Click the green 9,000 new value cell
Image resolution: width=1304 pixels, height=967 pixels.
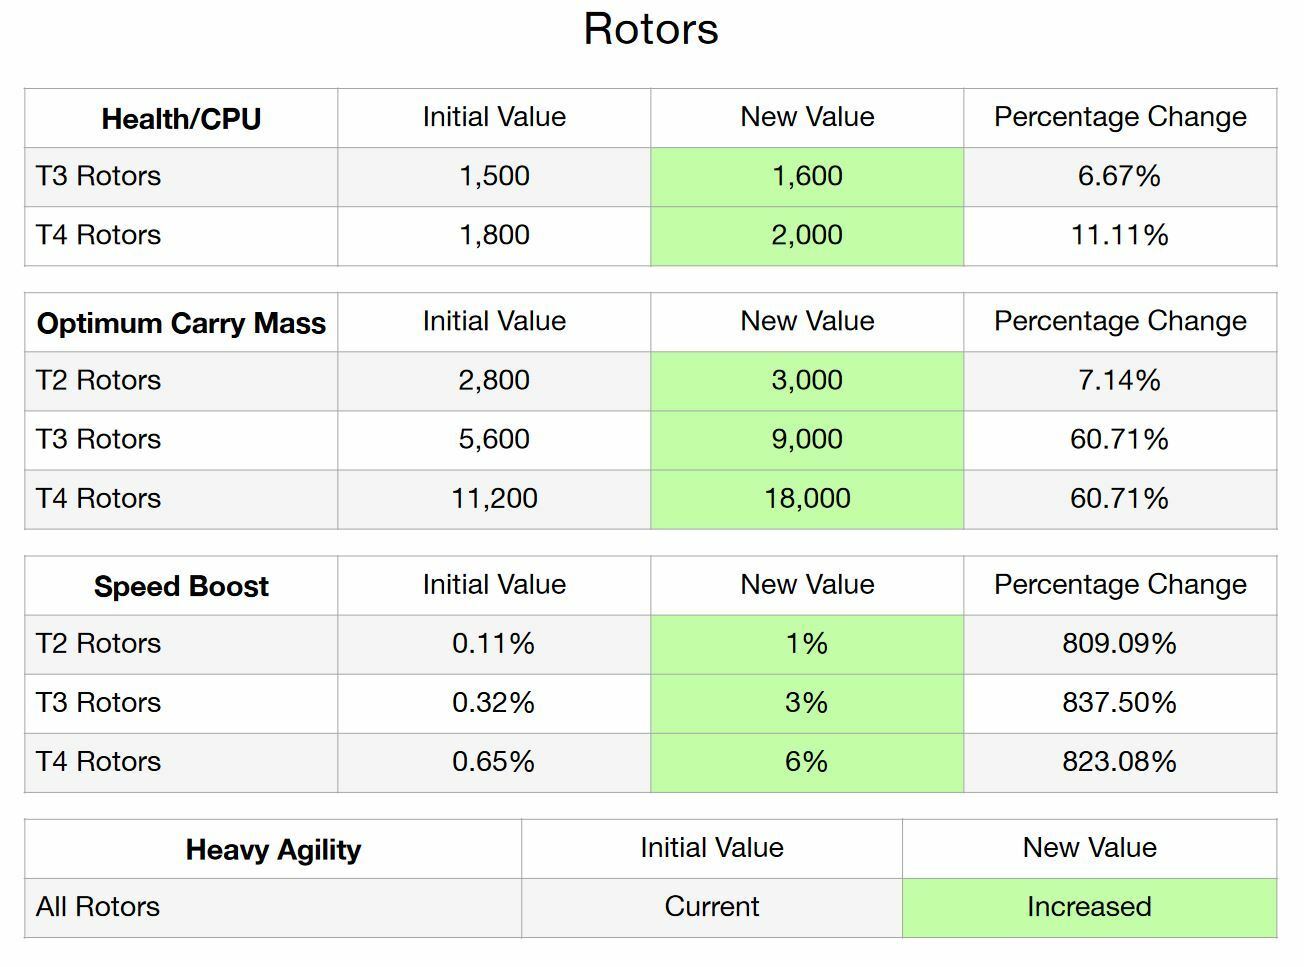tap(807, 440)
